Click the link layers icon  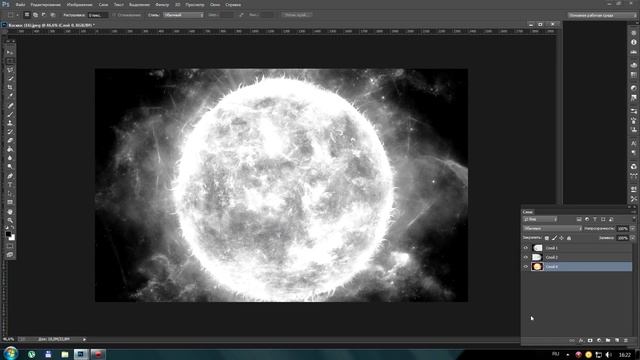click(572, 340)
